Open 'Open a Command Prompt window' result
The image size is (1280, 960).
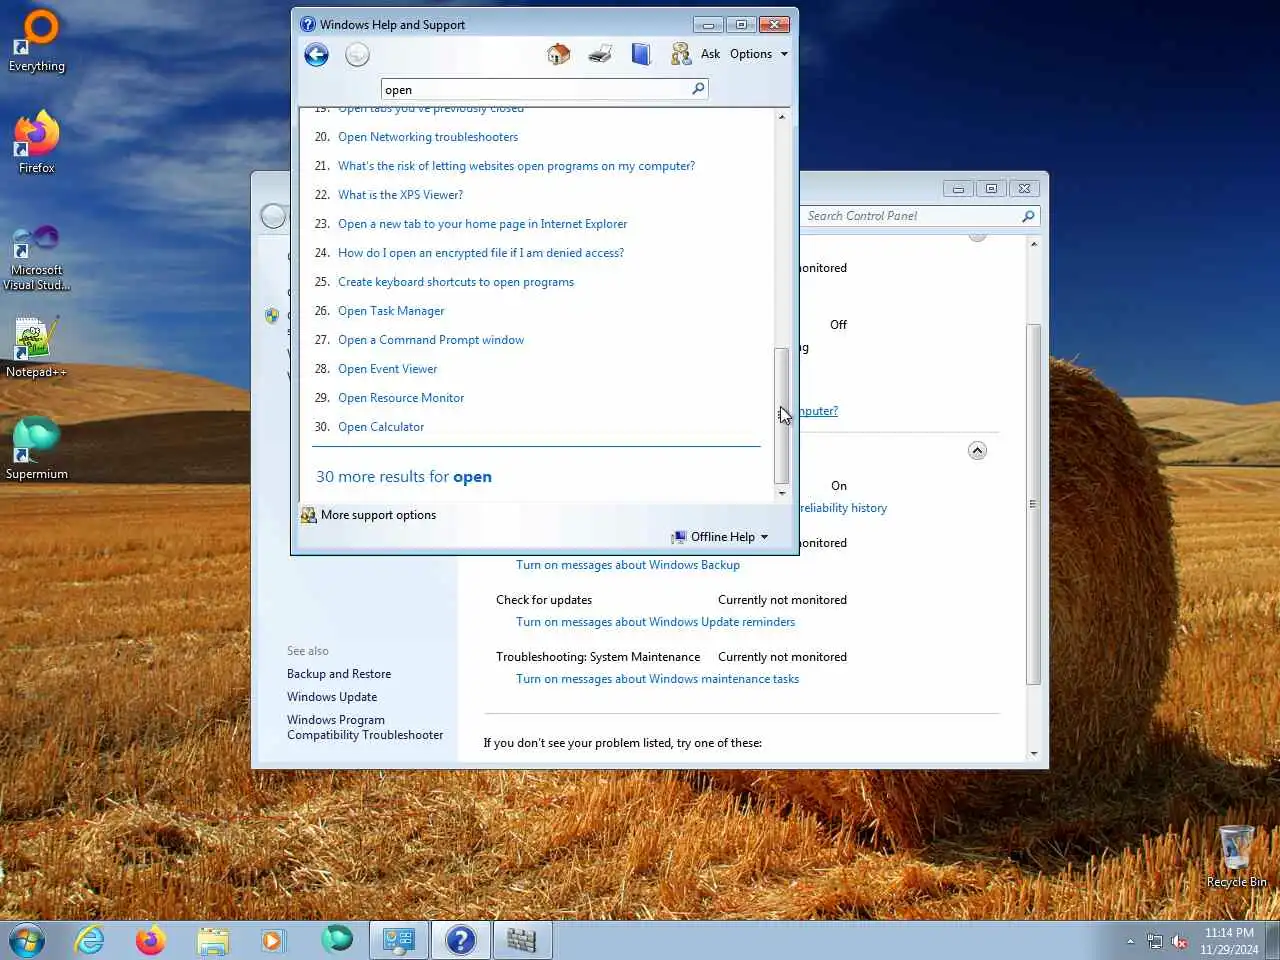(x=431, y=340)
